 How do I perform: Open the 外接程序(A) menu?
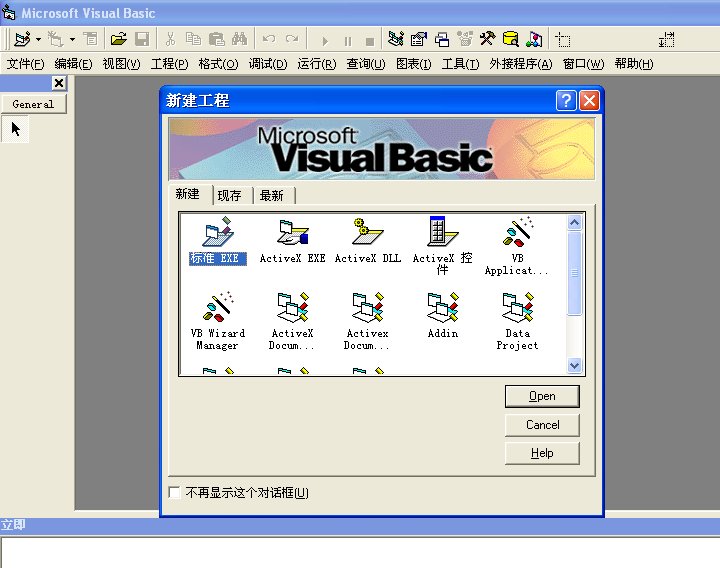click(521, 64)
